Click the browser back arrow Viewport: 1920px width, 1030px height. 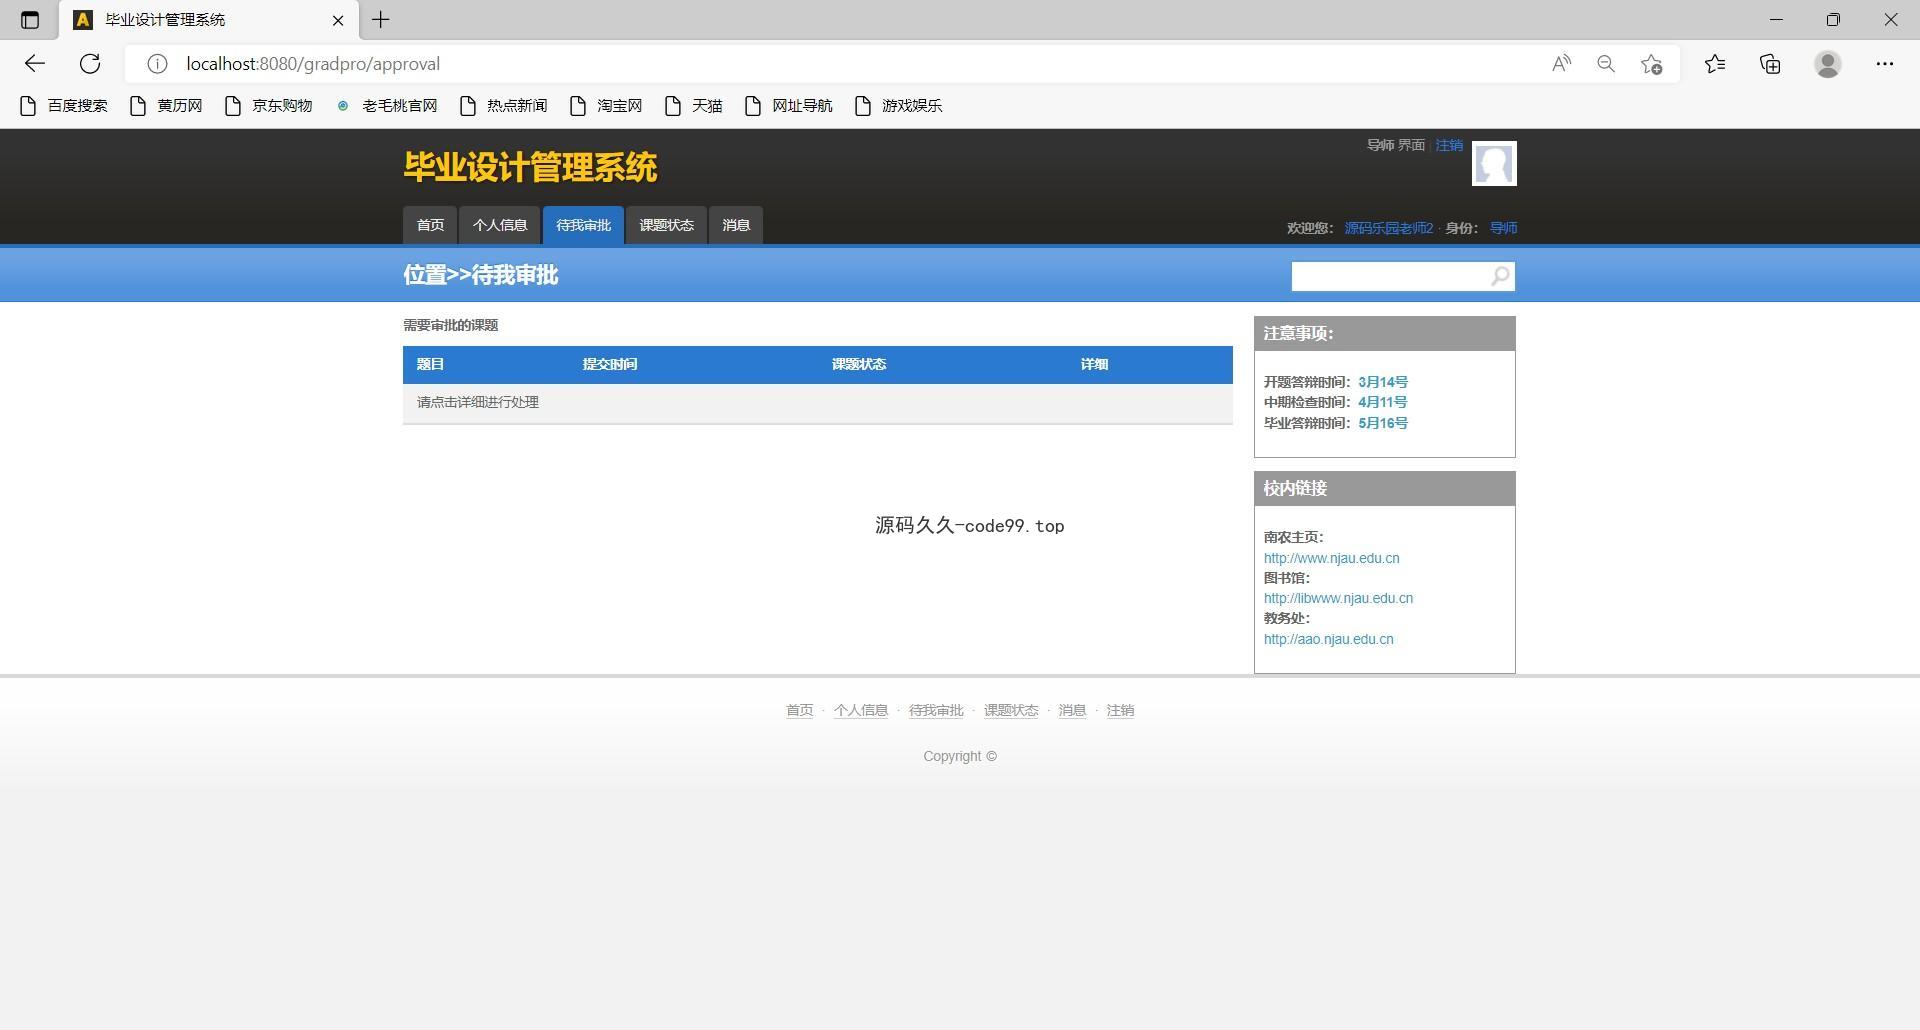click(x=35, y=64)
